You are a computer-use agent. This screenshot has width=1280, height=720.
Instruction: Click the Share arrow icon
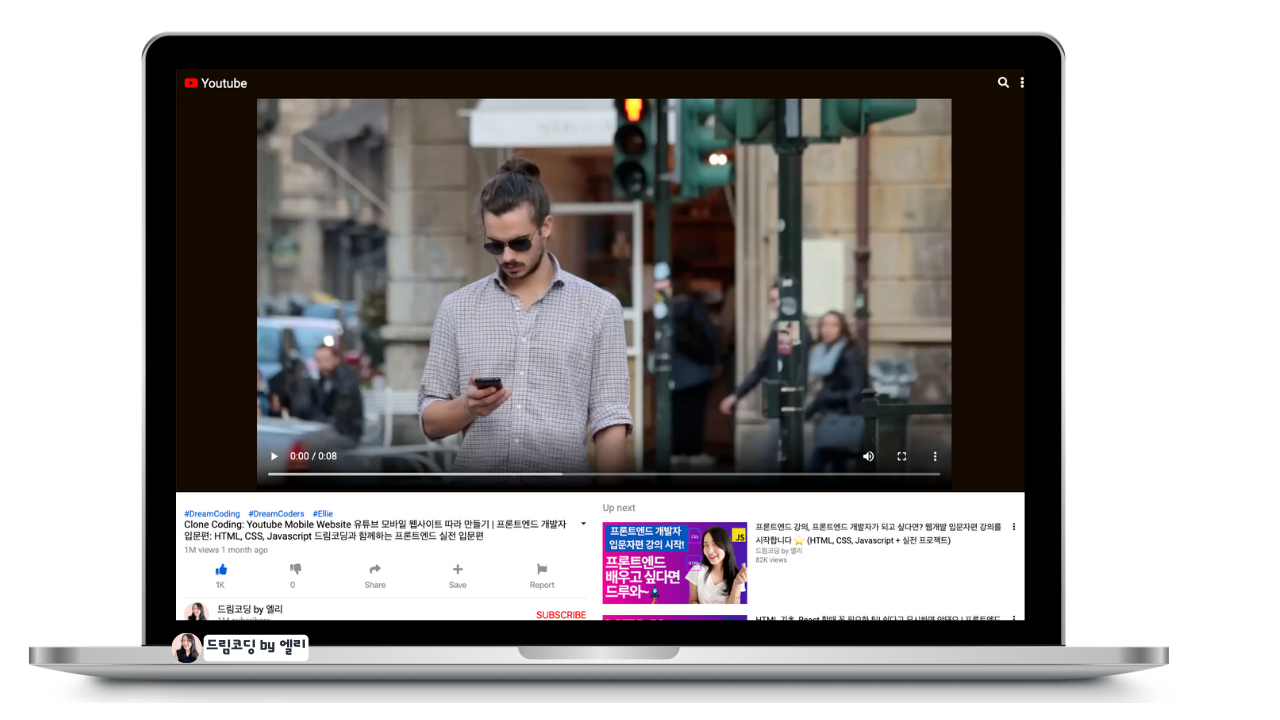coord(375,569)
